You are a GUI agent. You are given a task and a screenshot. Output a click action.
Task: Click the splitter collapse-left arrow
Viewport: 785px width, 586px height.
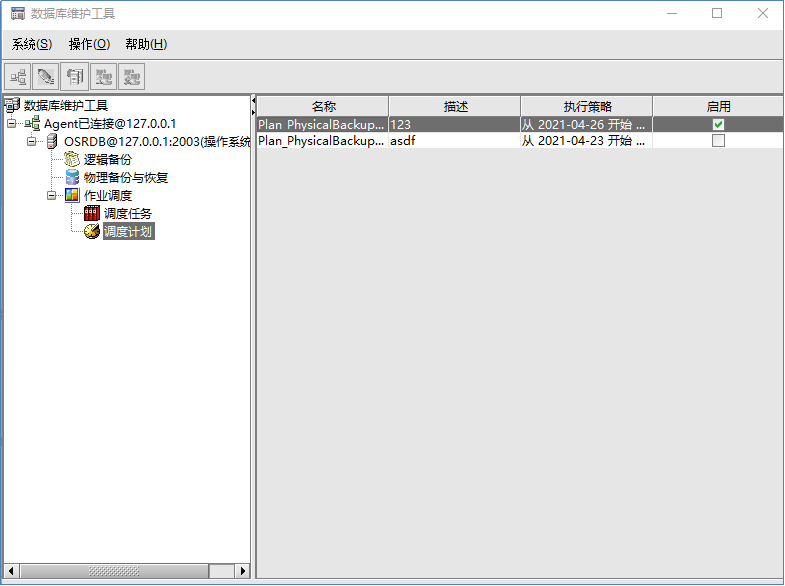point(253,101)
